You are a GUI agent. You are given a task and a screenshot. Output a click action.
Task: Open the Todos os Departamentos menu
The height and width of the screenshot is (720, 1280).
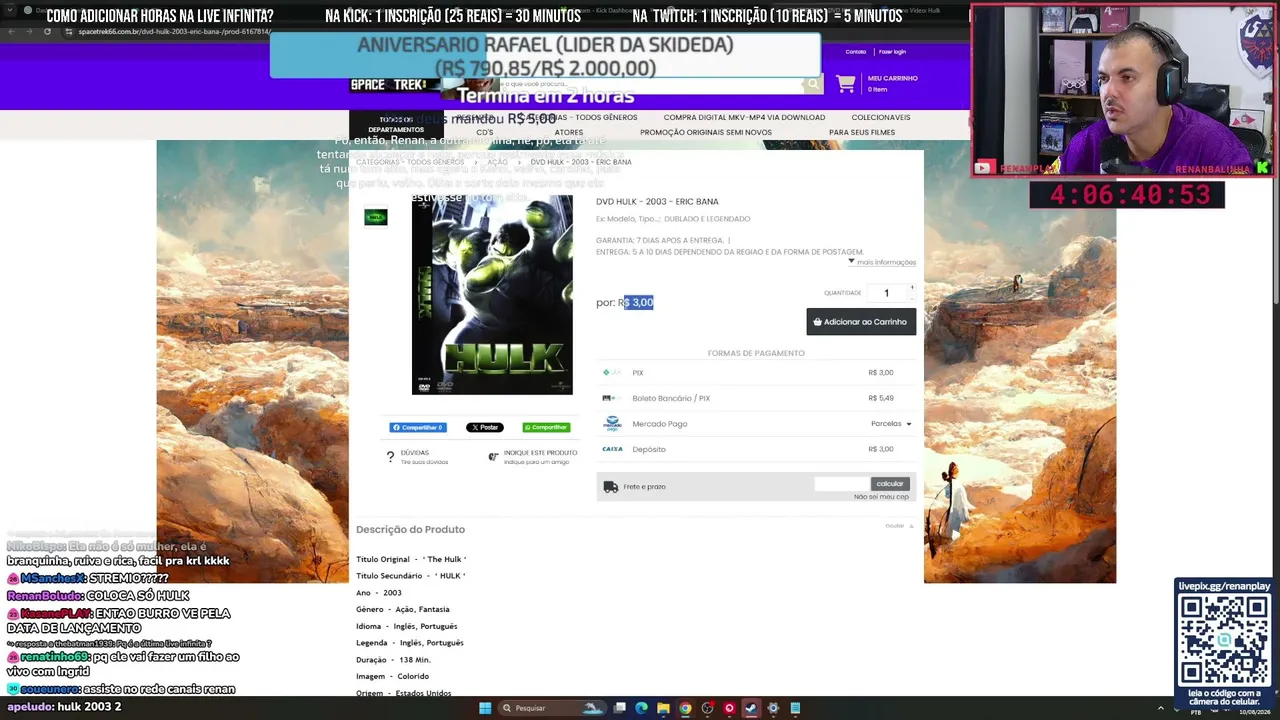pyautogui.click(x=396, y=124)
